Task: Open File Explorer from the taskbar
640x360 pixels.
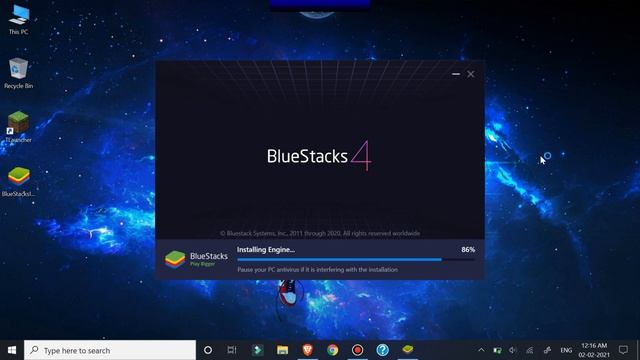Action: (282, 350)
